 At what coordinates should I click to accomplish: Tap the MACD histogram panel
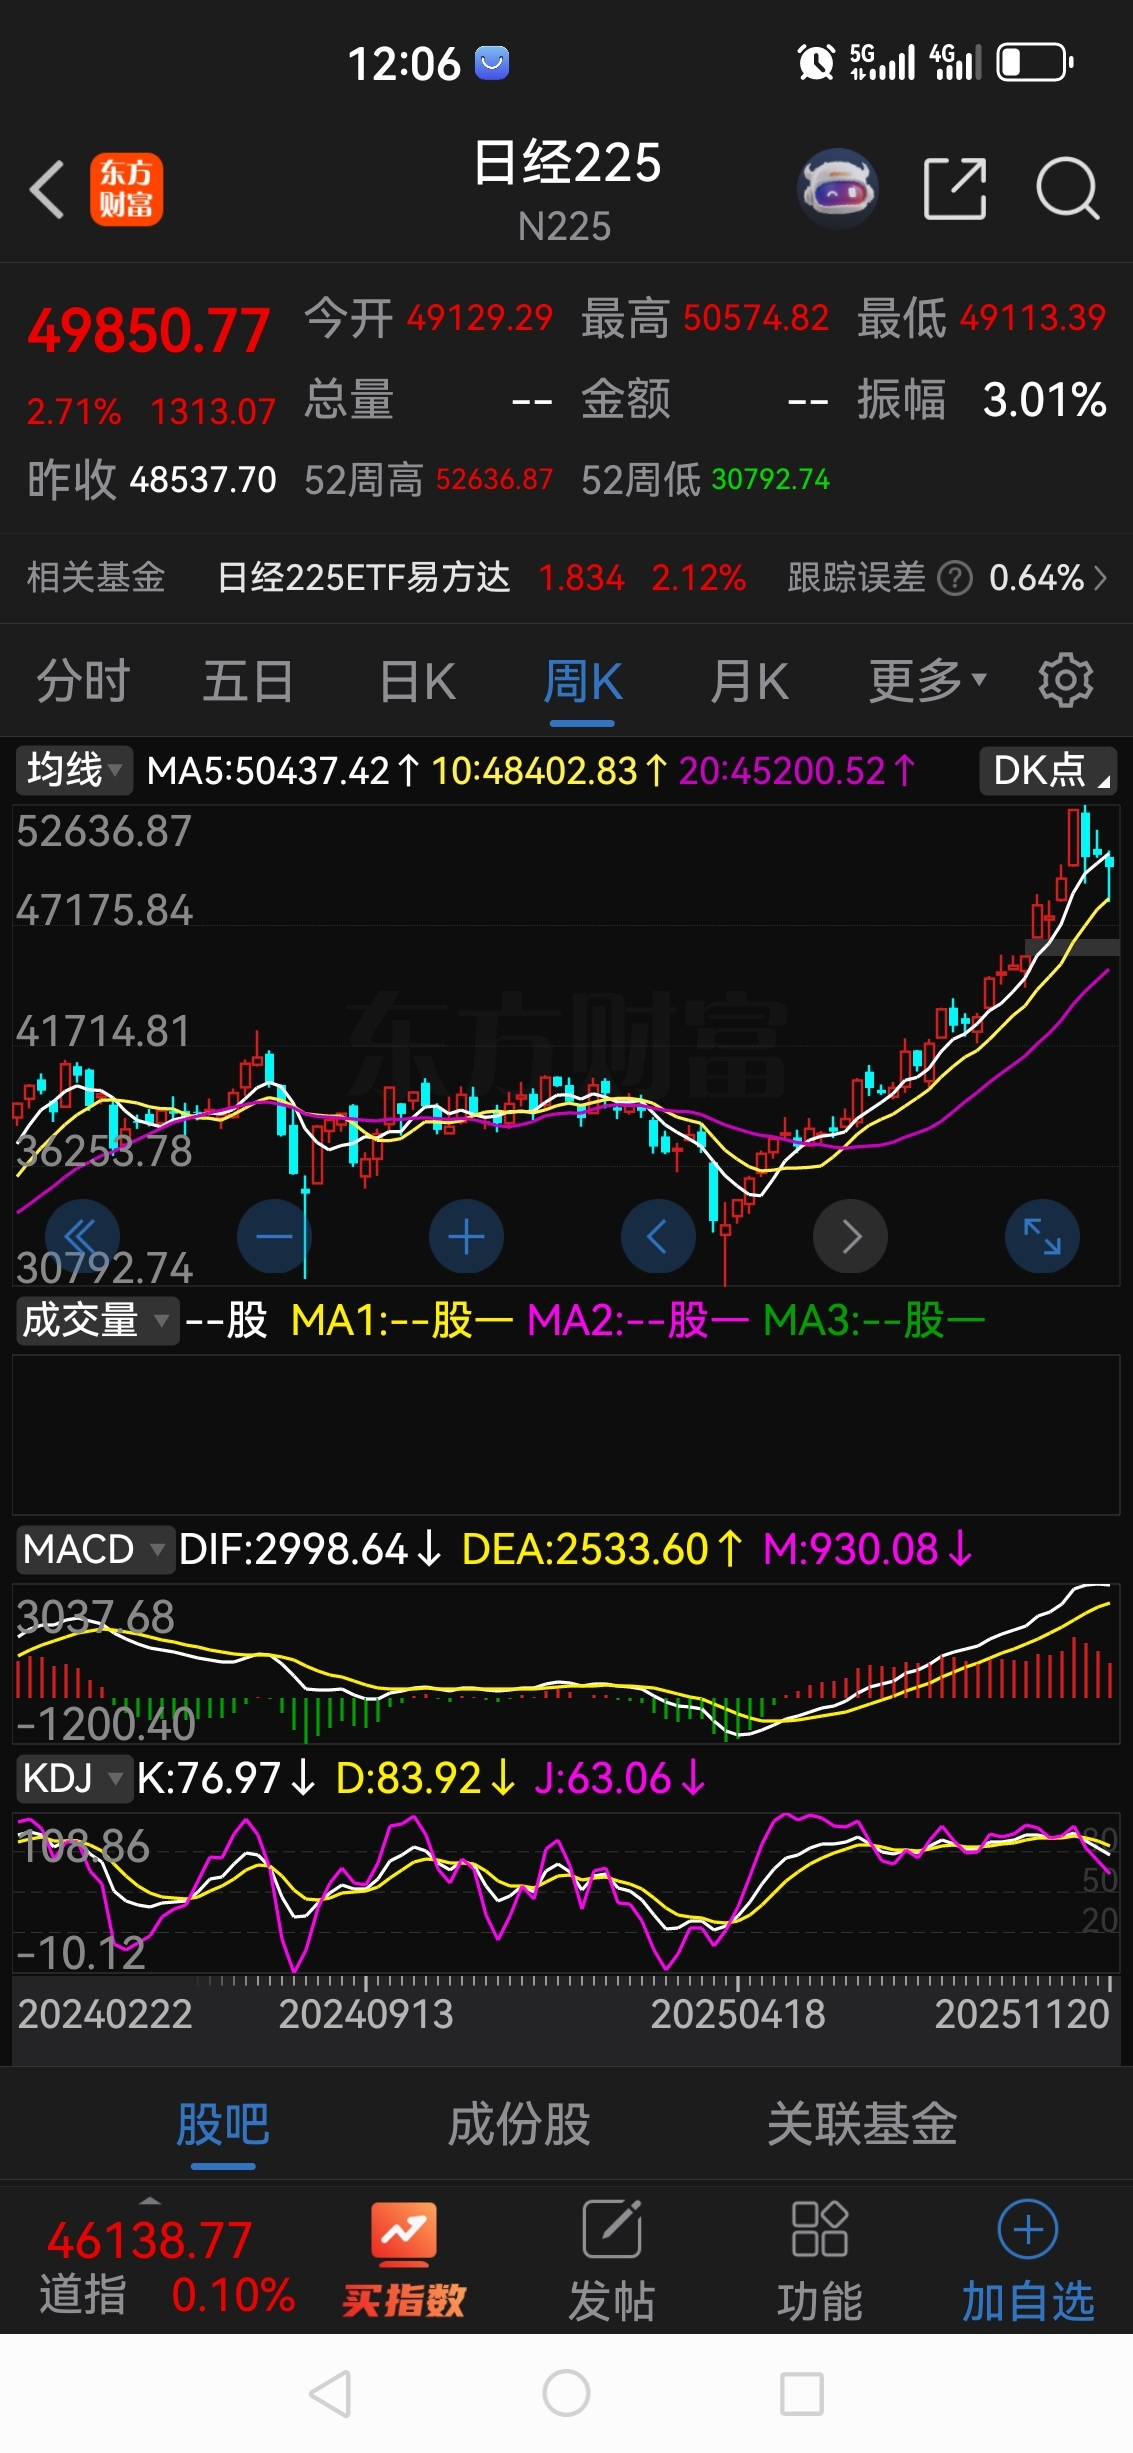click(566, 1664)
